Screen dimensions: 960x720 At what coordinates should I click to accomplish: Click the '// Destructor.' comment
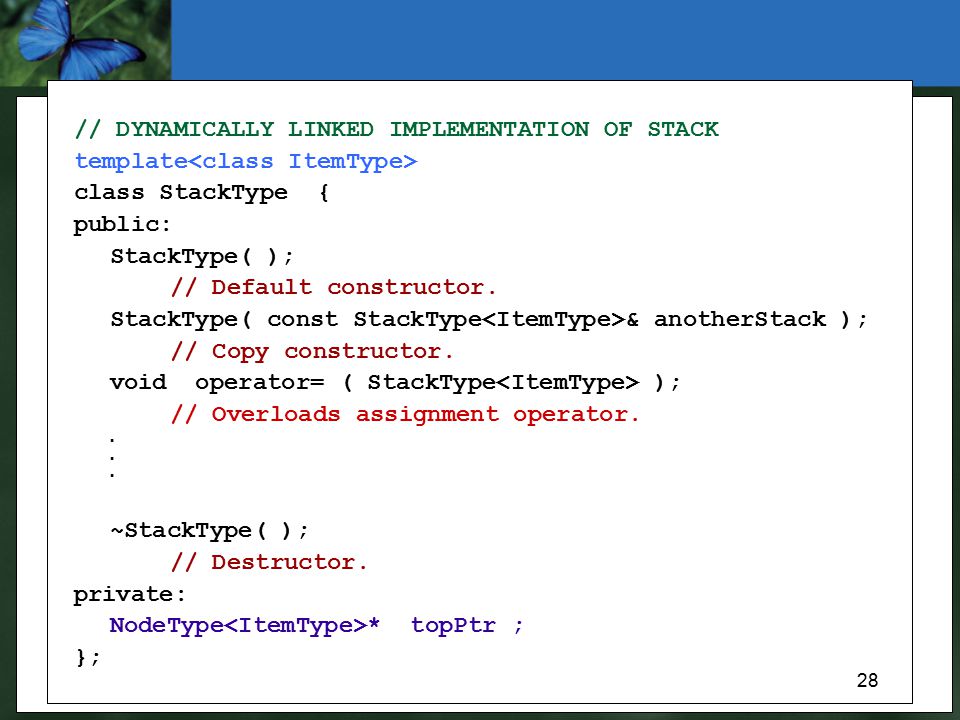269,562
